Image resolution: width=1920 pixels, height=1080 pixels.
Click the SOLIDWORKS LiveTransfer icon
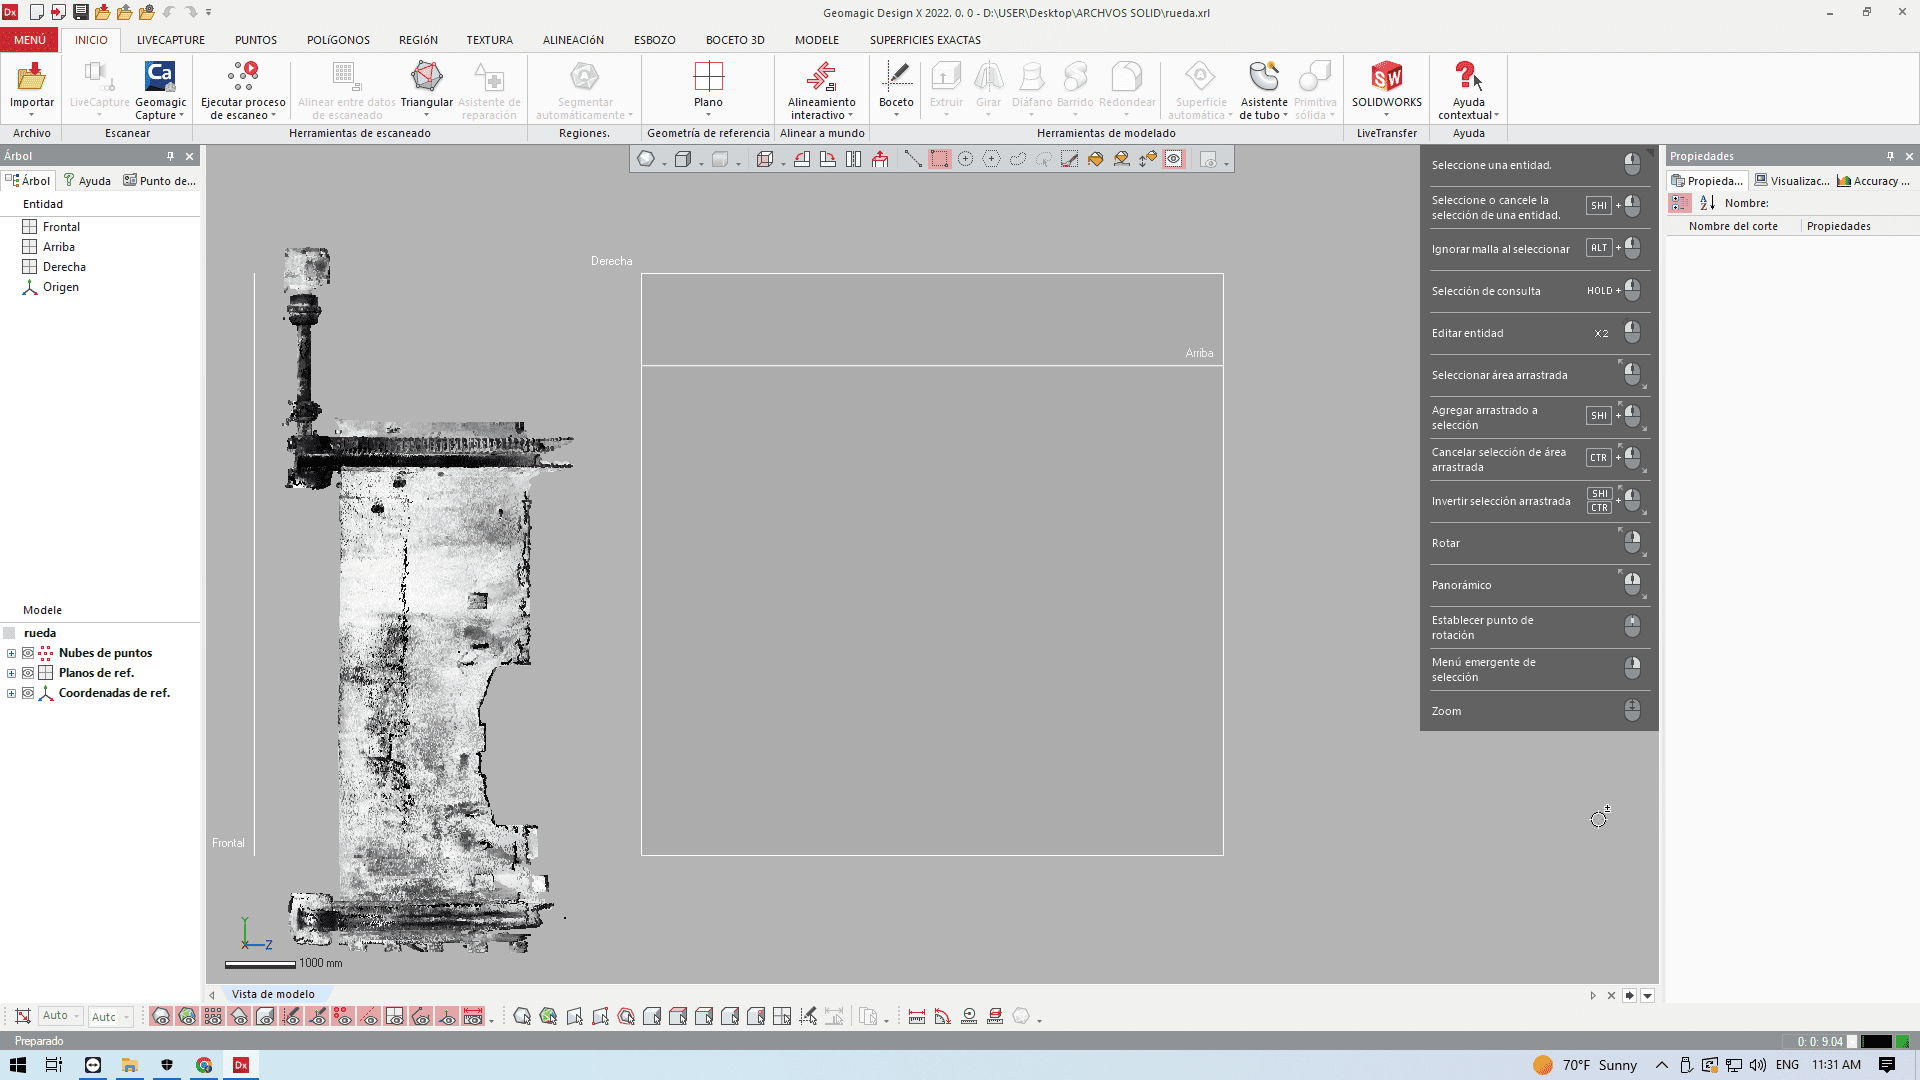(1386, 77)
